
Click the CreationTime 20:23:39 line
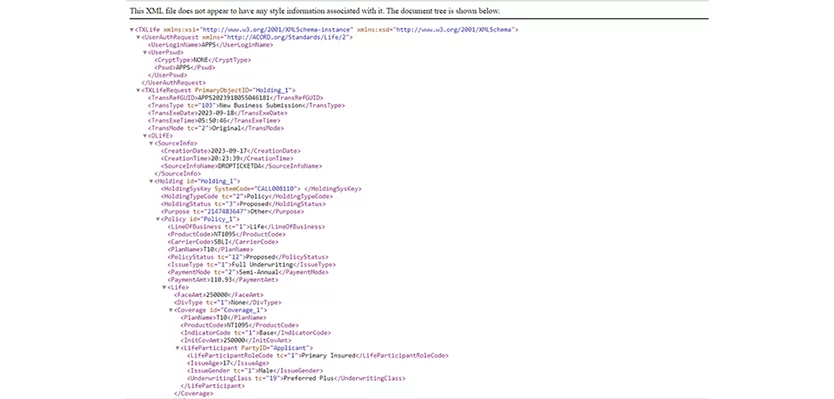point(227,159)
